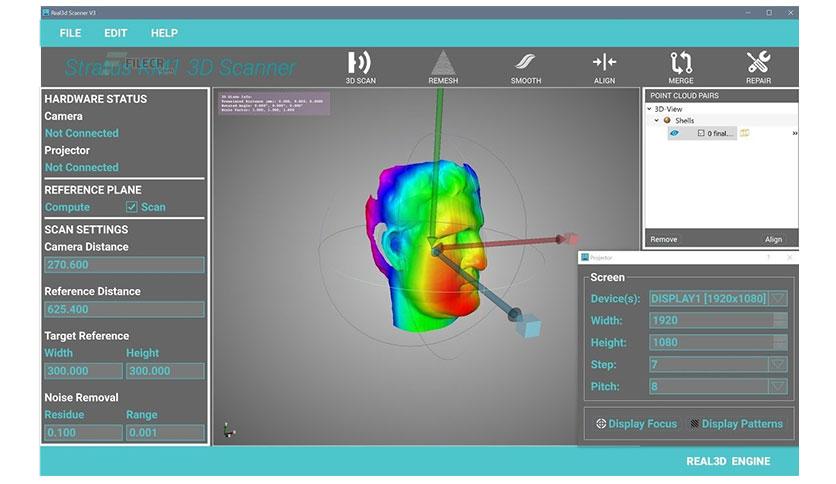836x484 pixels.
Task: Click the small axis indicator in the viewport corner
Action: click(229, 430)
